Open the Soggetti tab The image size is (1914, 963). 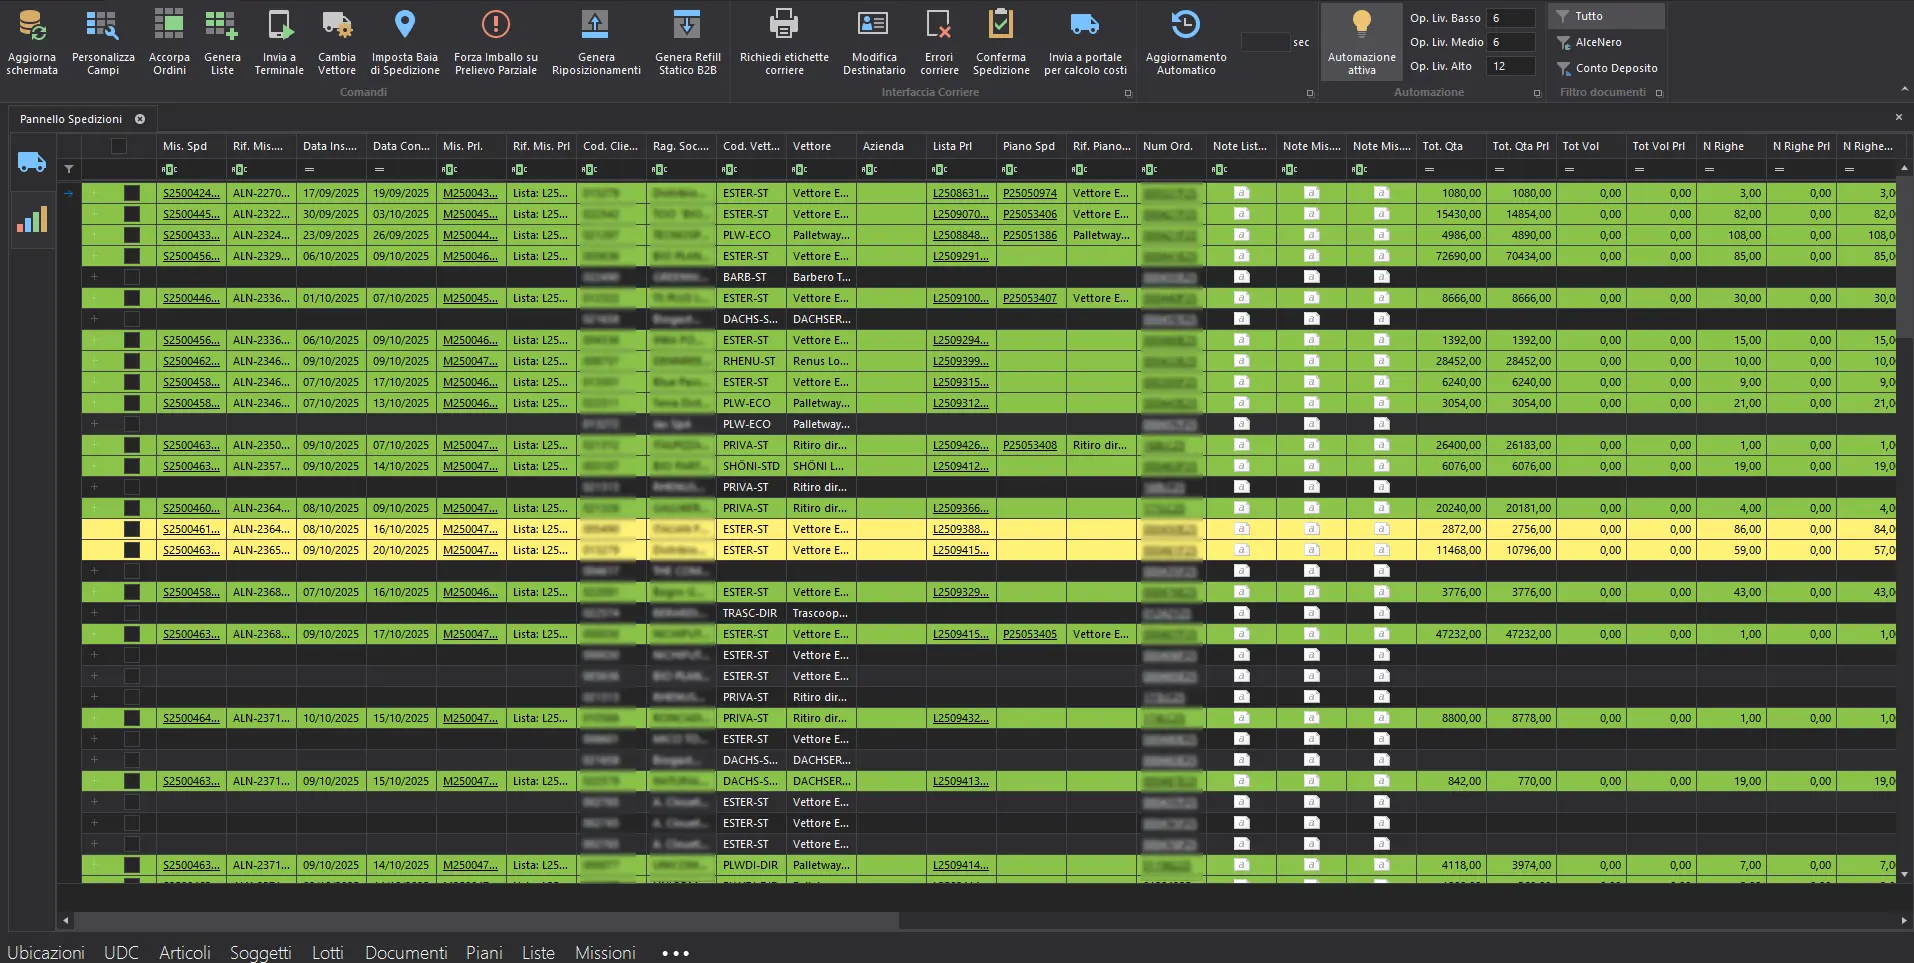260,952
